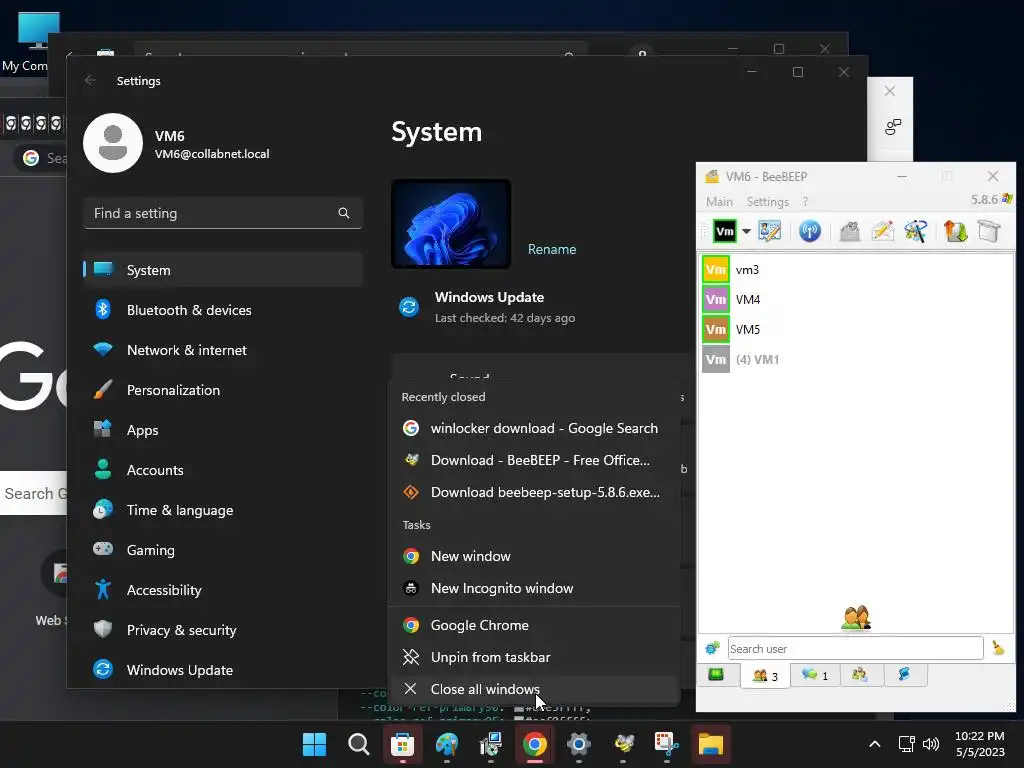The height and width of the screenshot is (768, 1024).
Task: Switch to the groups tab in BeeBEEP
Action: pos(859,675)
